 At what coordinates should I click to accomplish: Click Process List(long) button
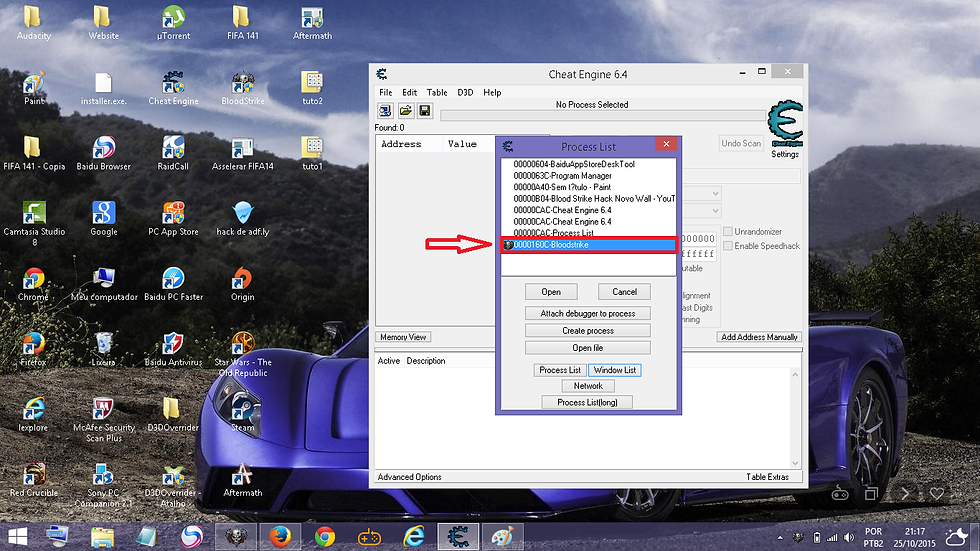587,402
